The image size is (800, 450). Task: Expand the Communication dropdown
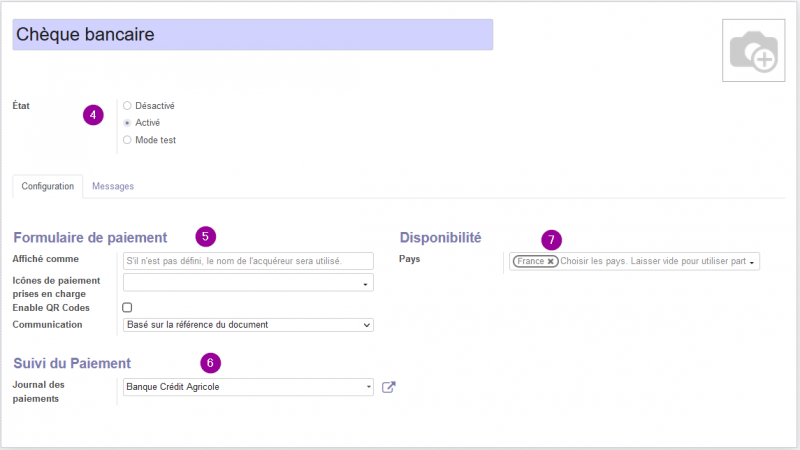coord(248,325)
